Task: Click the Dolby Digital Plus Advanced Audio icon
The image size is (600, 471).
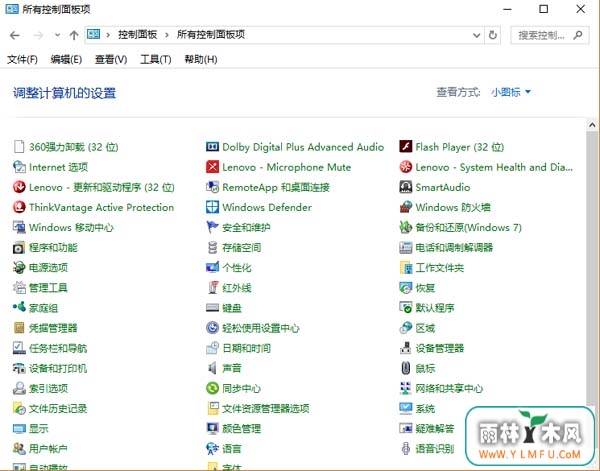Action: pyautogui.click(x=212, y=147)
